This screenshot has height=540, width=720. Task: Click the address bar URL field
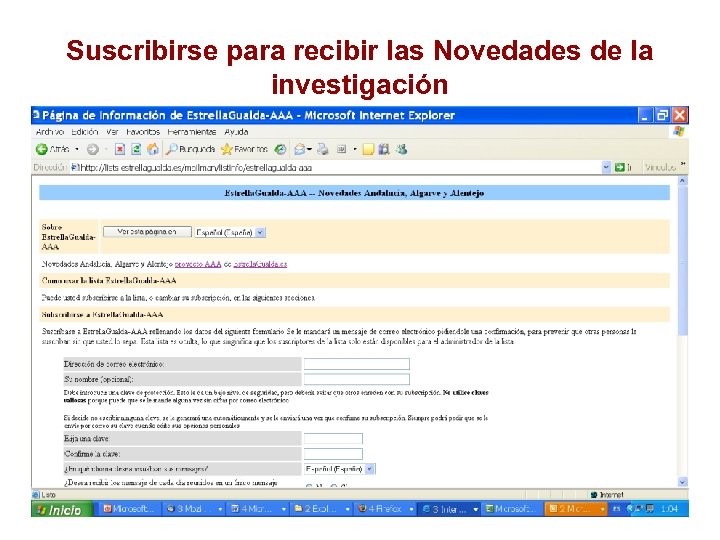click(x=338, y=168)
